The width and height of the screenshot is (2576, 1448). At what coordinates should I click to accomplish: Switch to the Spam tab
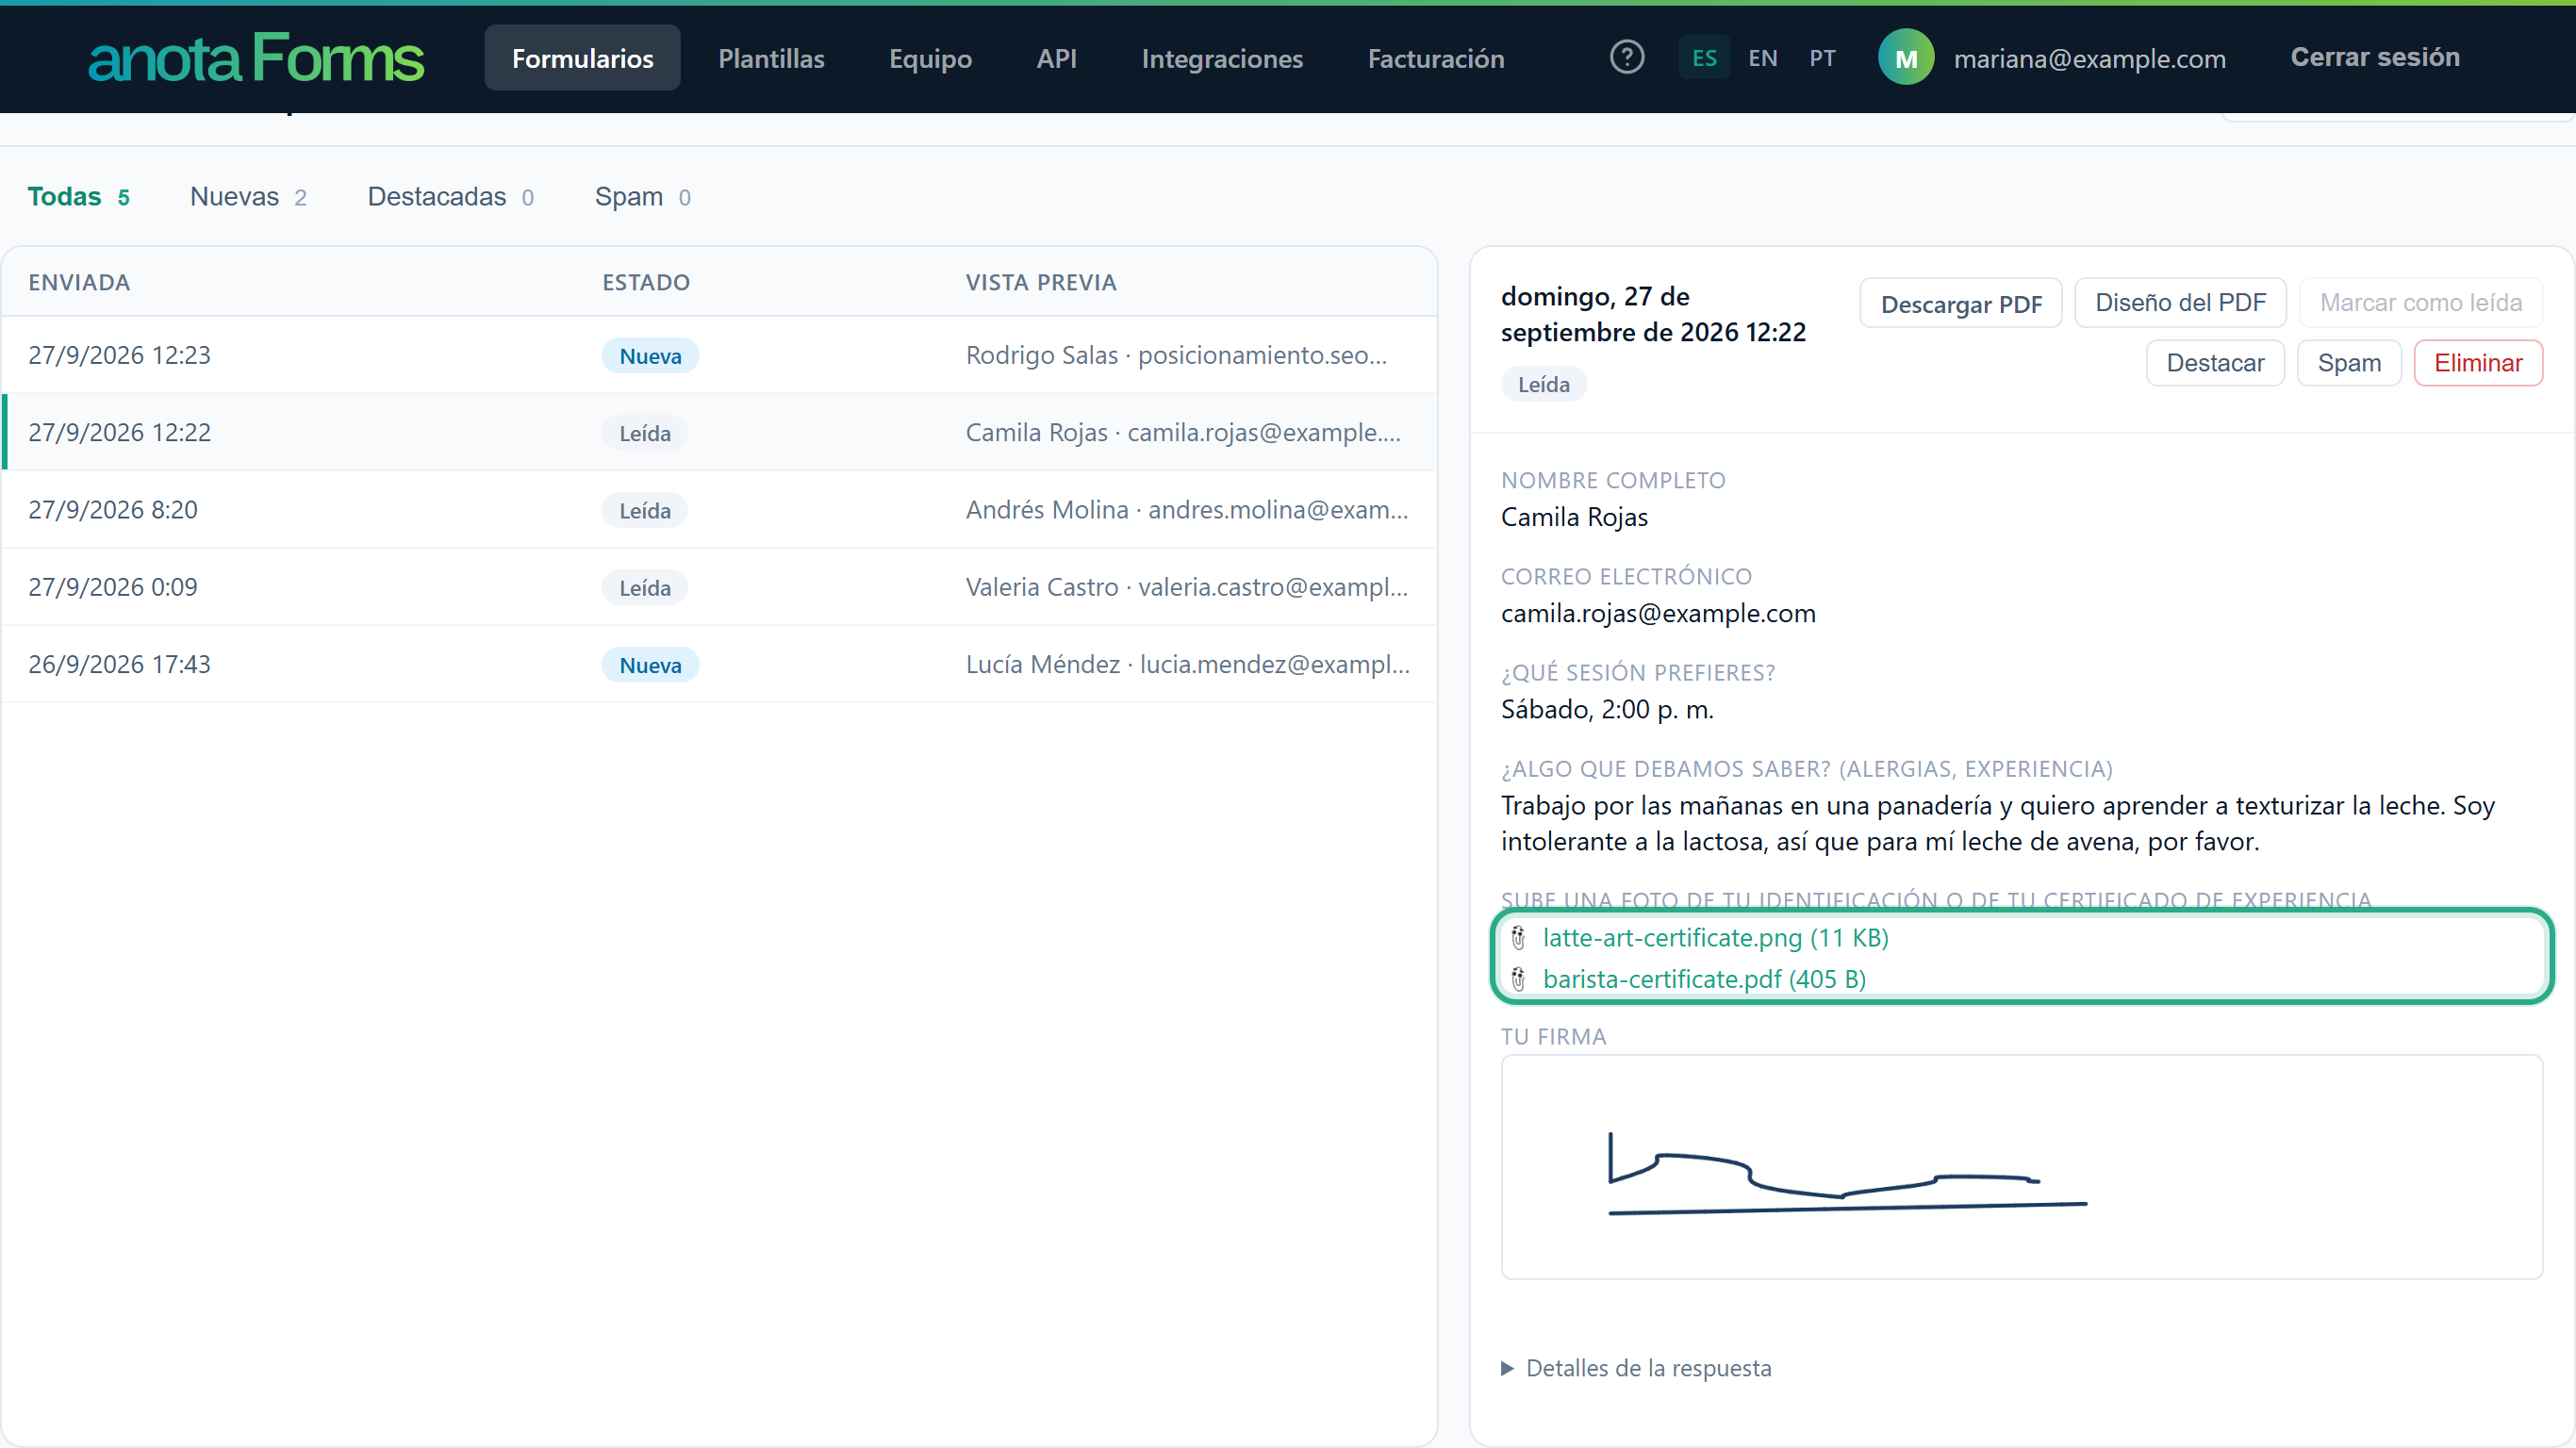pos(643,197)
